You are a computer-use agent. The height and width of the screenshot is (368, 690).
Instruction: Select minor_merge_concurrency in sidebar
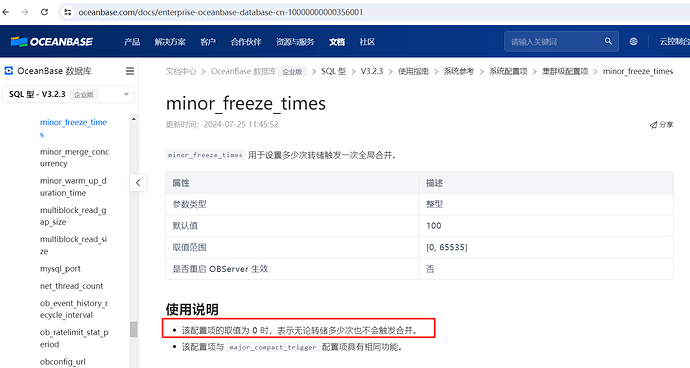click(74, 157)
